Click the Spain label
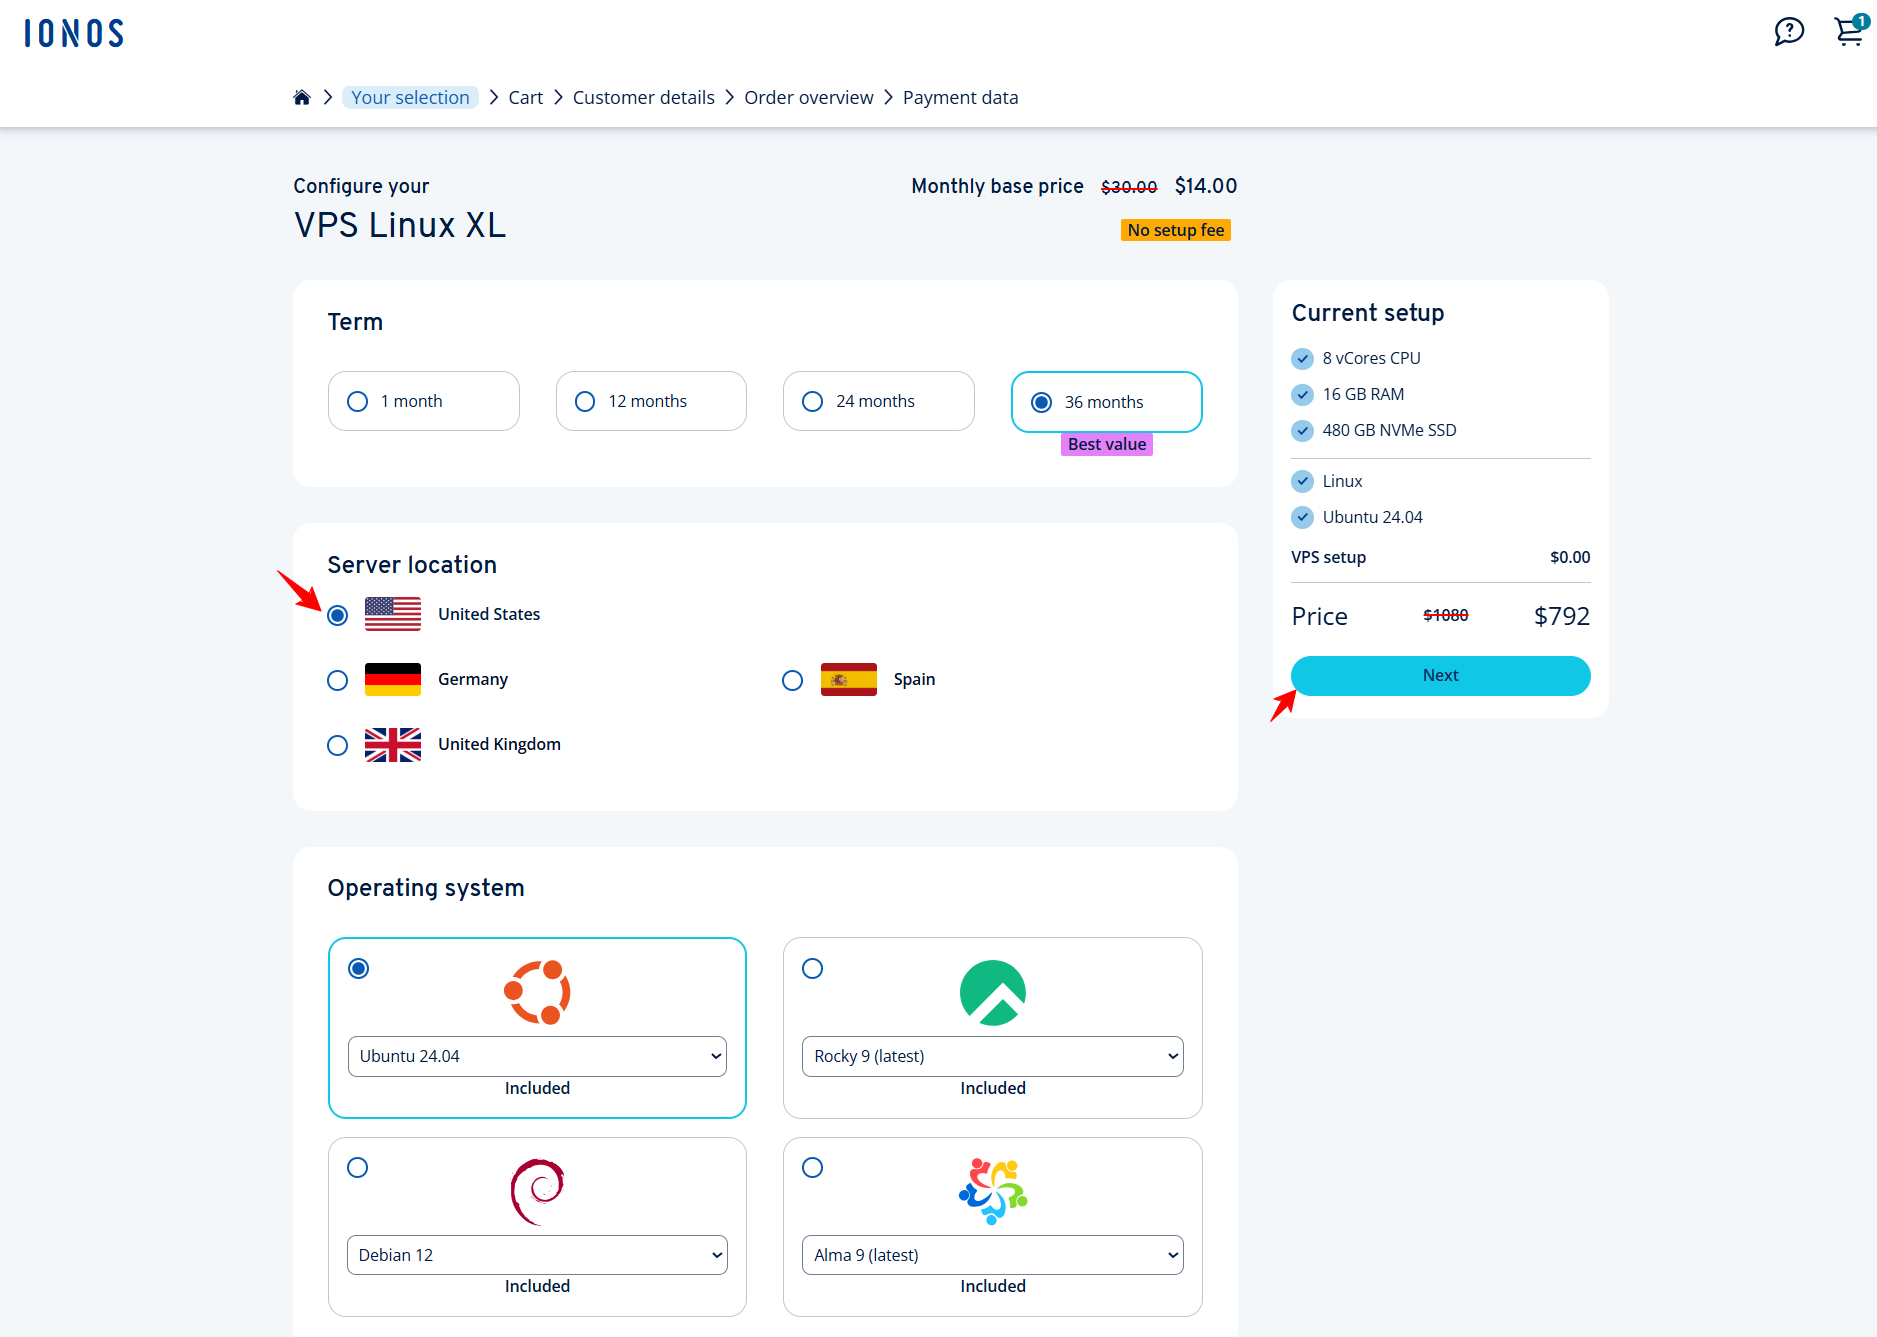 pyautogui.click(x=915, y=679)
